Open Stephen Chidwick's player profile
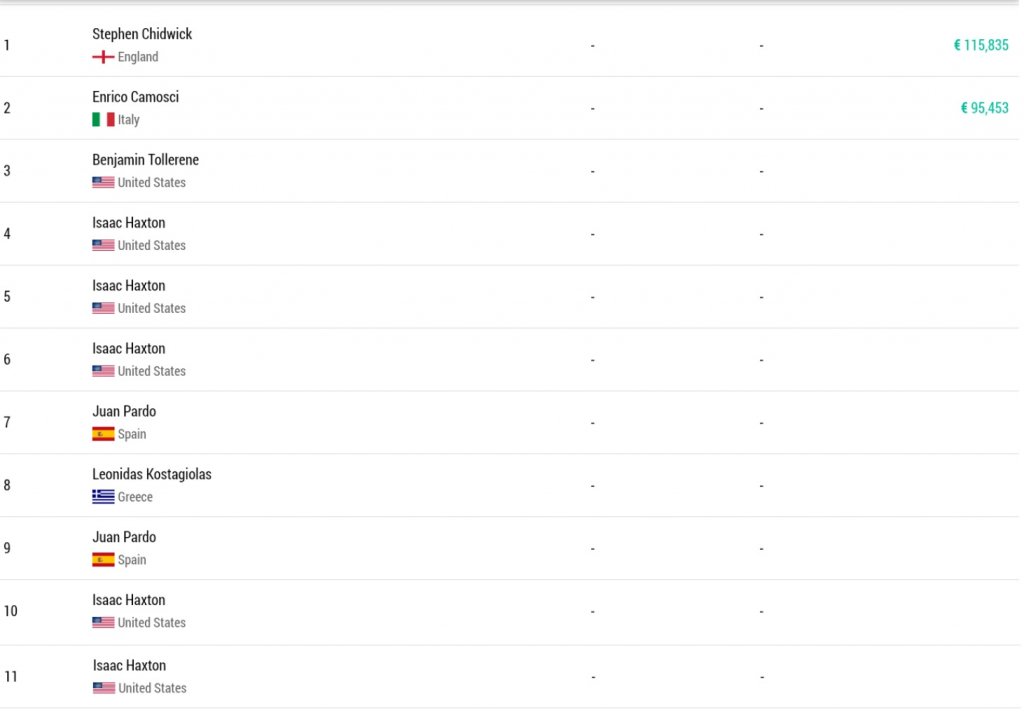Viewport: 1024px width, 717px height. 142,34
